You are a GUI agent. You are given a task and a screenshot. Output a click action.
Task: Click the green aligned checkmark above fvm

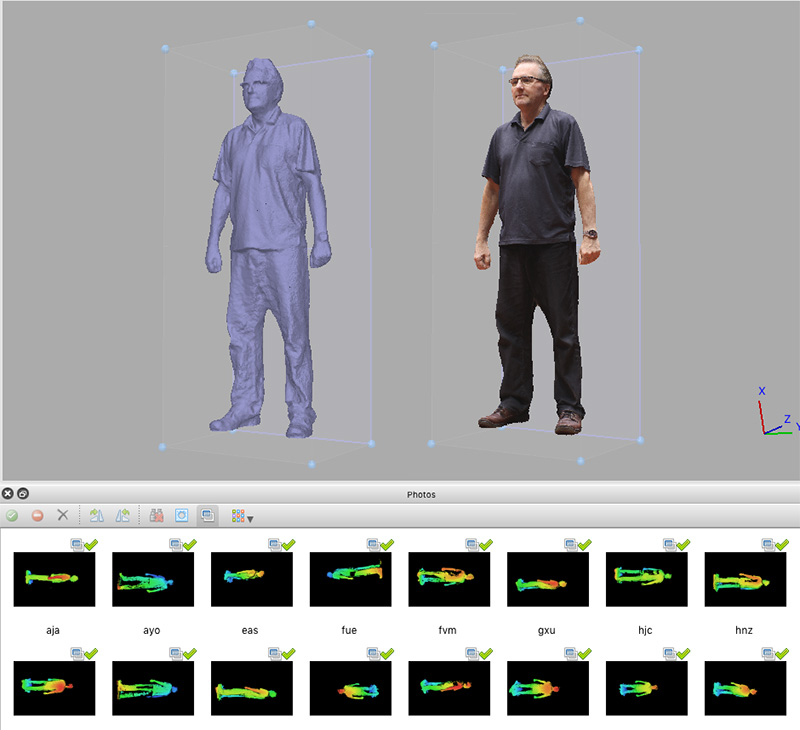click(x=486, y=545)
